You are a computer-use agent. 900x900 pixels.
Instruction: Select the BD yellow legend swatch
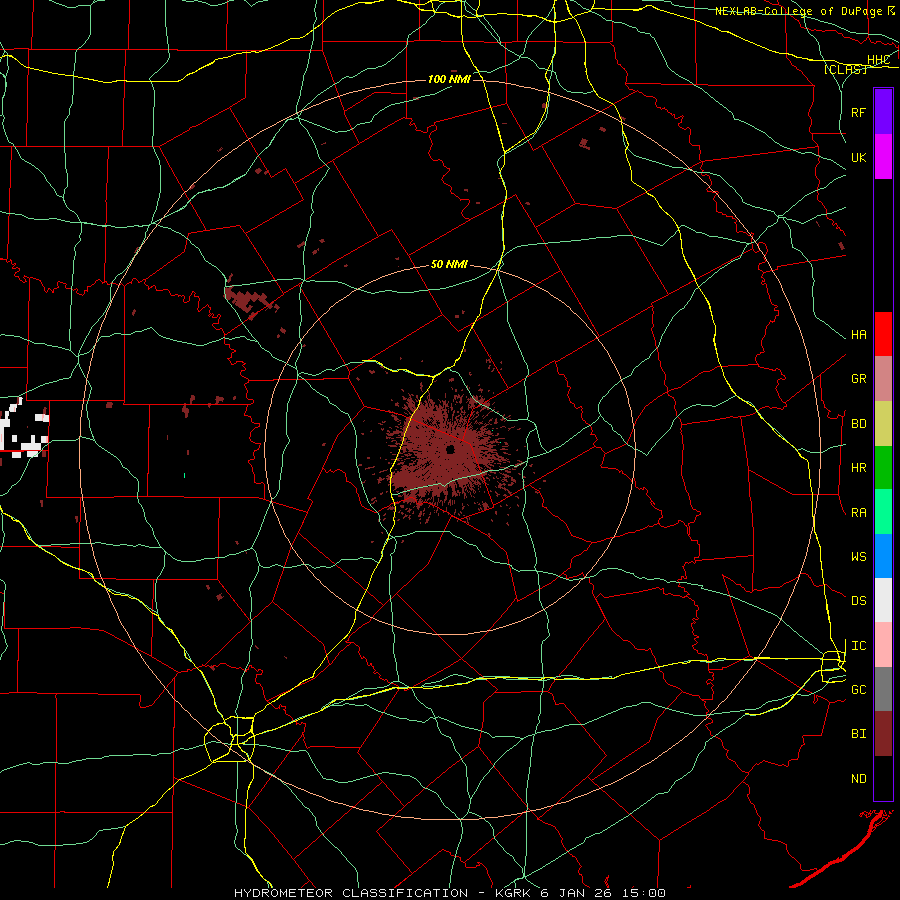[x=883, y=424]
